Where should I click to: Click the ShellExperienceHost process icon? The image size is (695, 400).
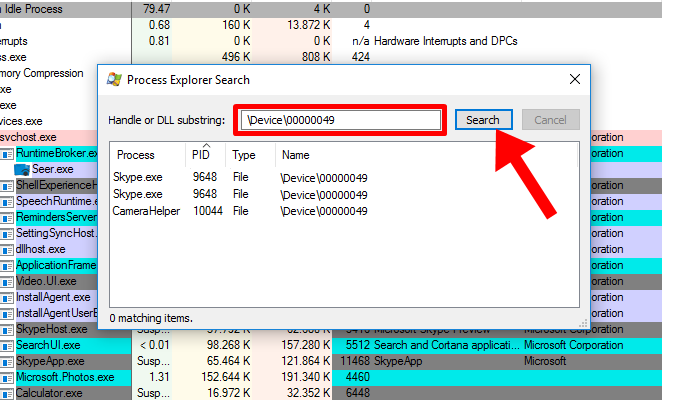[7, 186]
